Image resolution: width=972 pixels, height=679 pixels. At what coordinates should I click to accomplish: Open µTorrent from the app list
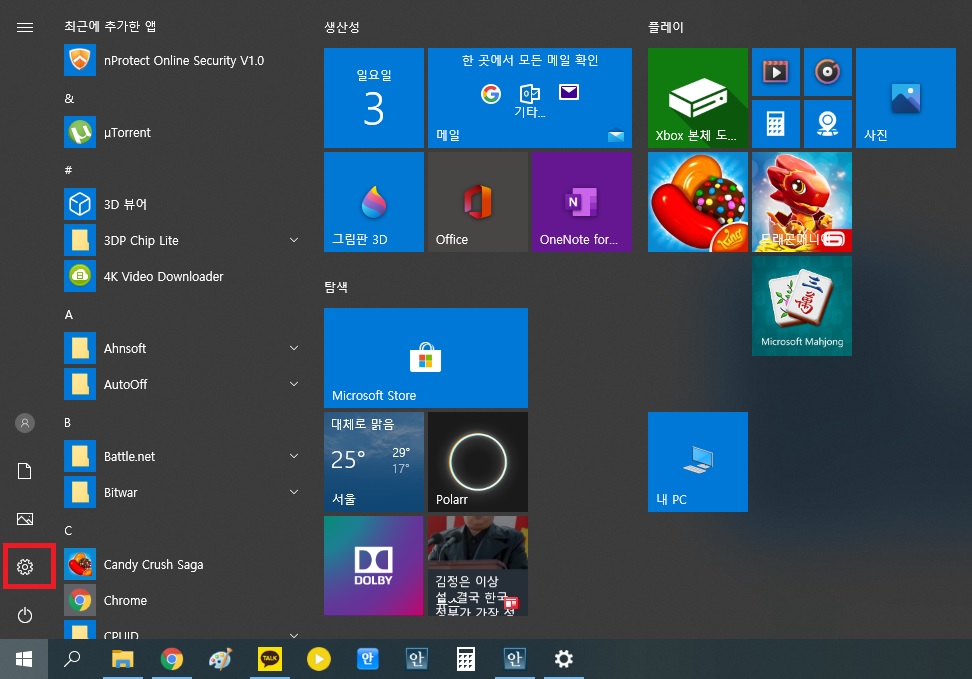tap(183, 132)
